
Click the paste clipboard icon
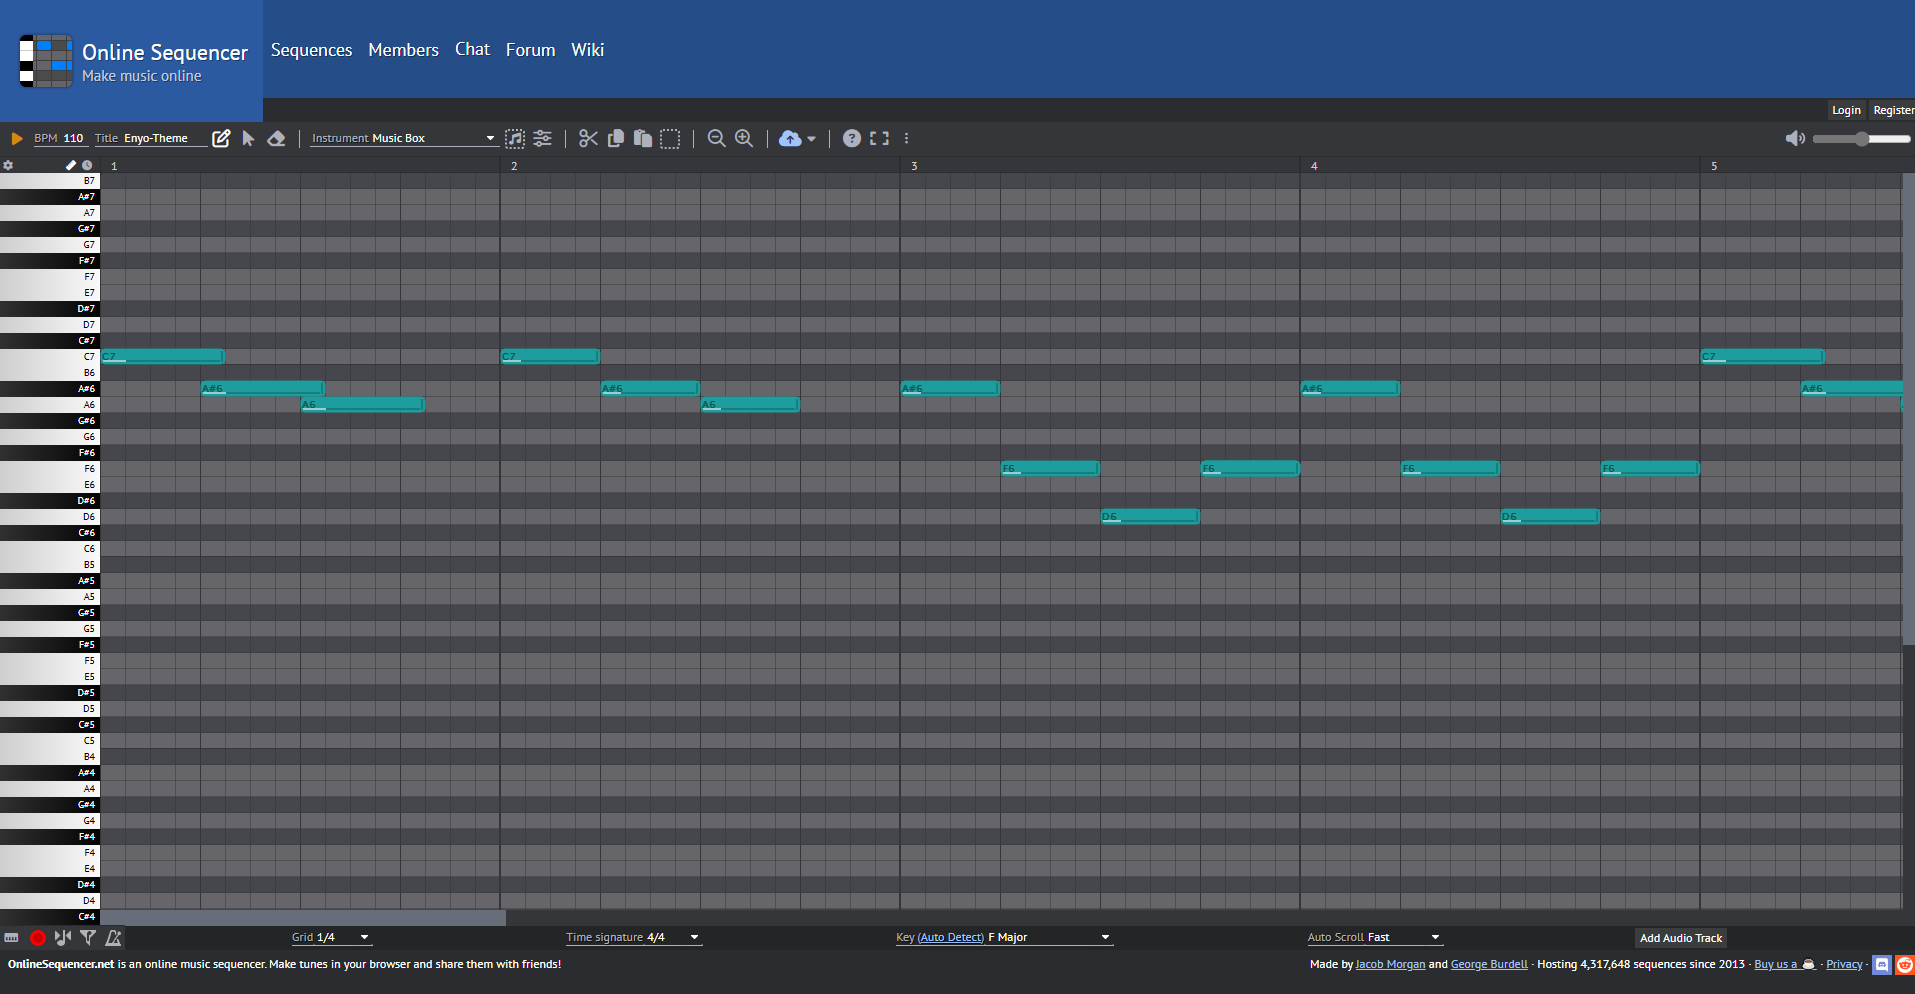[643, 138]
